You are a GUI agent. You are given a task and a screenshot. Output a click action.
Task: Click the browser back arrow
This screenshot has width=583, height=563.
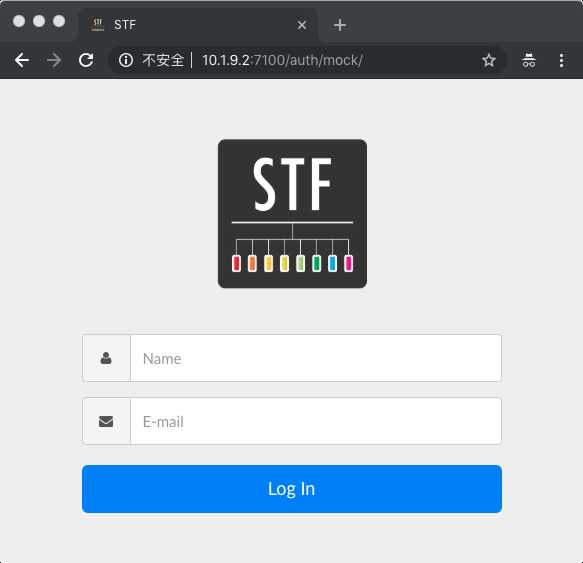point(22,60)
